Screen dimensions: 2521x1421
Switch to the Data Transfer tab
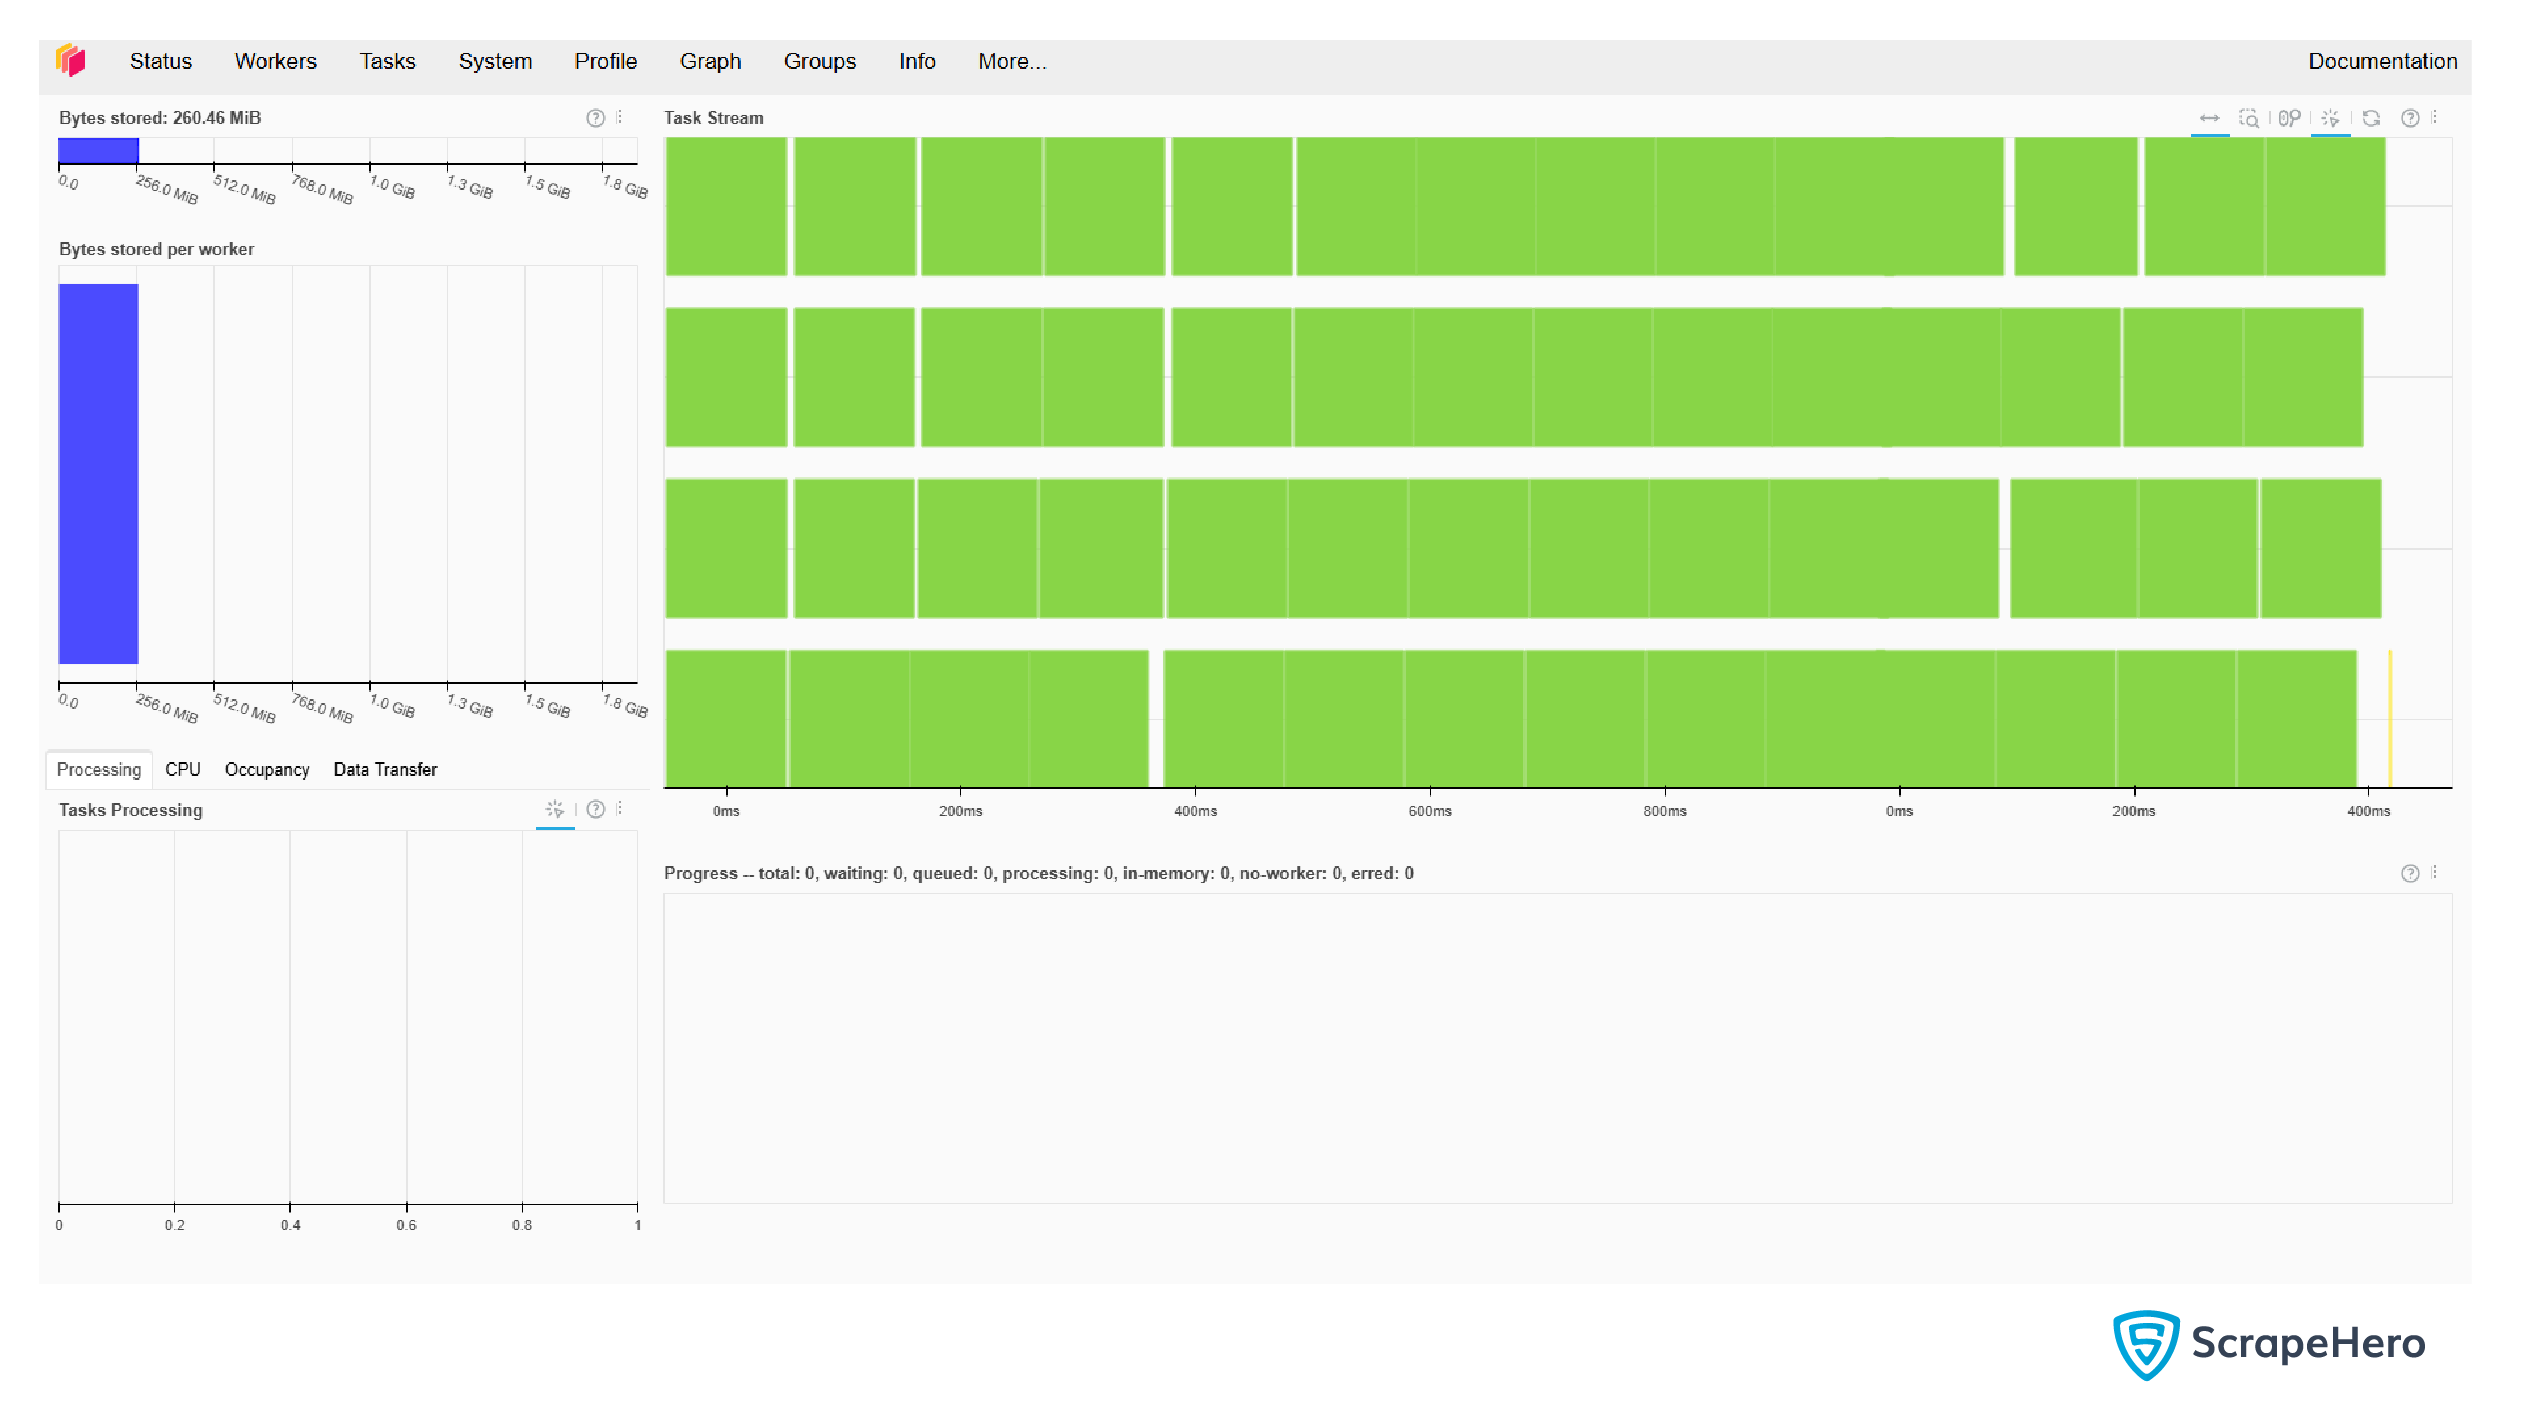[x=383, y=768]
